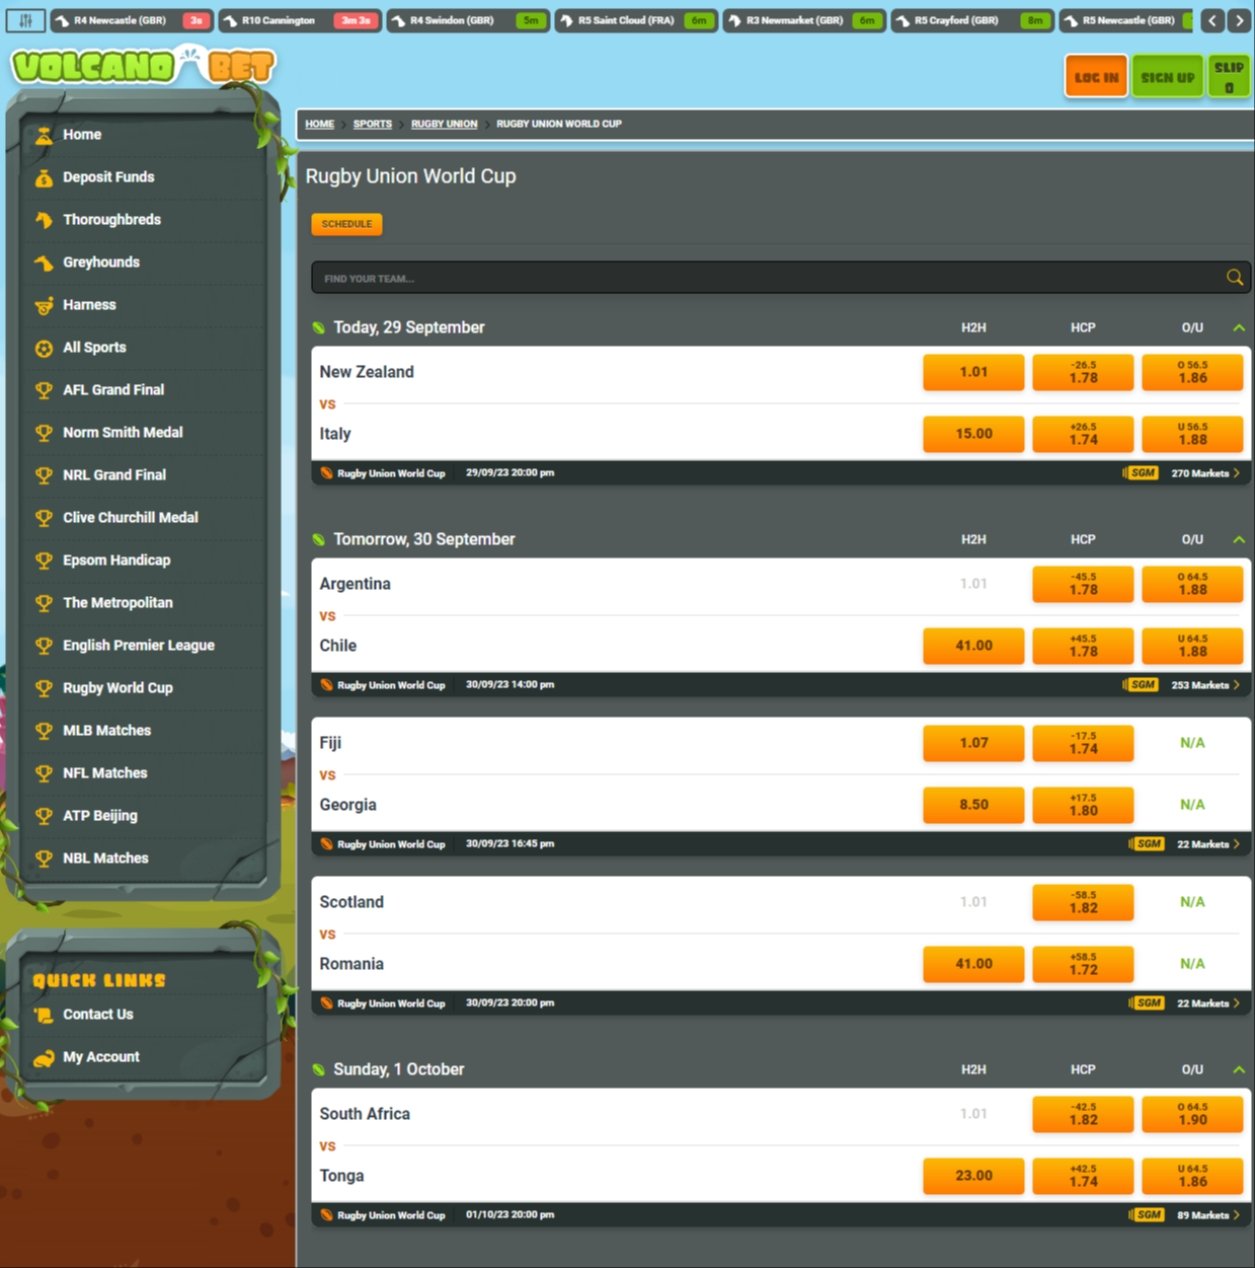Click the AFL Grand Final trophy icon
Viewport: 1255px width, 1268px height.
point(44,390)
